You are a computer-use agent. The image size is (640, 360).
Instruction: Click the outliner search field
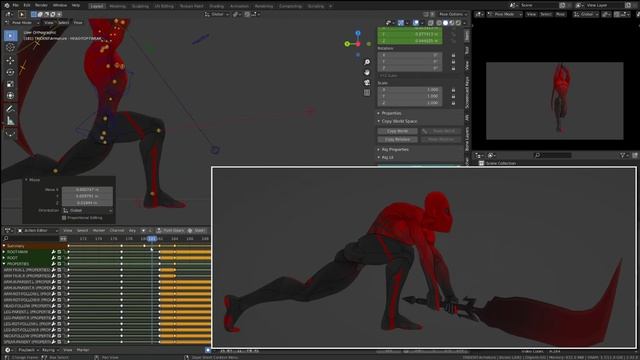553,156
